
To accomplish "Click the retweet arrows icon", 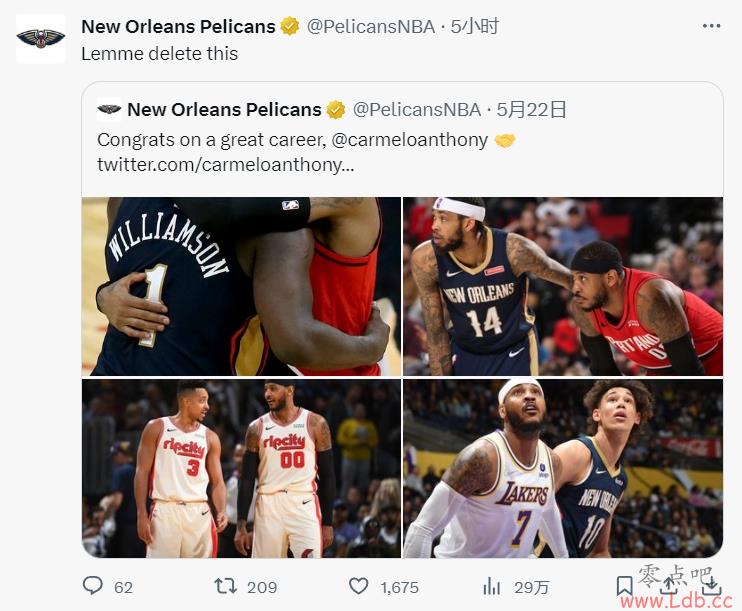I will pos(225,586).
